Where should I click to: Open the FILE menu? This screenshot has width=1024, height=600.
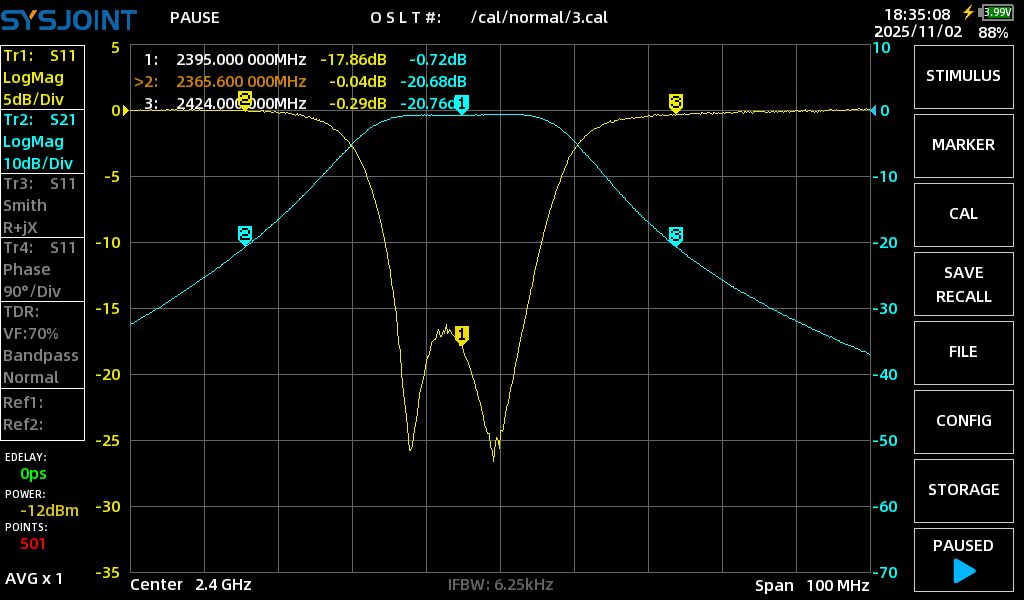point(962,352)
